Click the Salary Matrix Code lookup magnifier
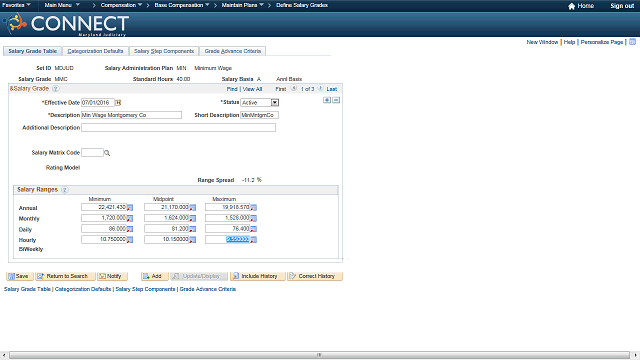This screenshot has width=640, height=360. point(107,153)
